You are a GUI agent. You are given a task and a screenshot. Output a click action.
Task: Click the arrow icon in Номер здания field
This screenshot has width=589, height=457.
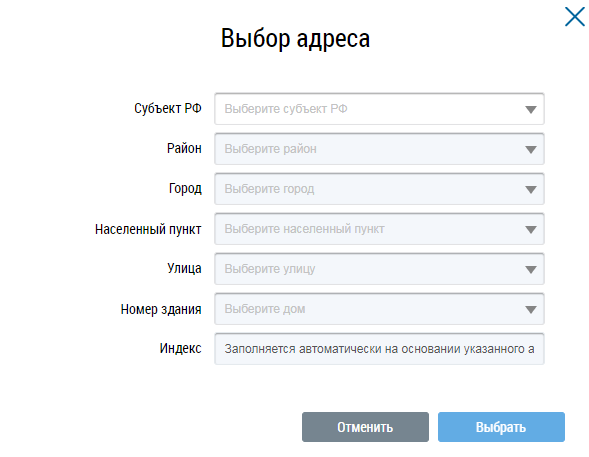(x=530, y=309)
